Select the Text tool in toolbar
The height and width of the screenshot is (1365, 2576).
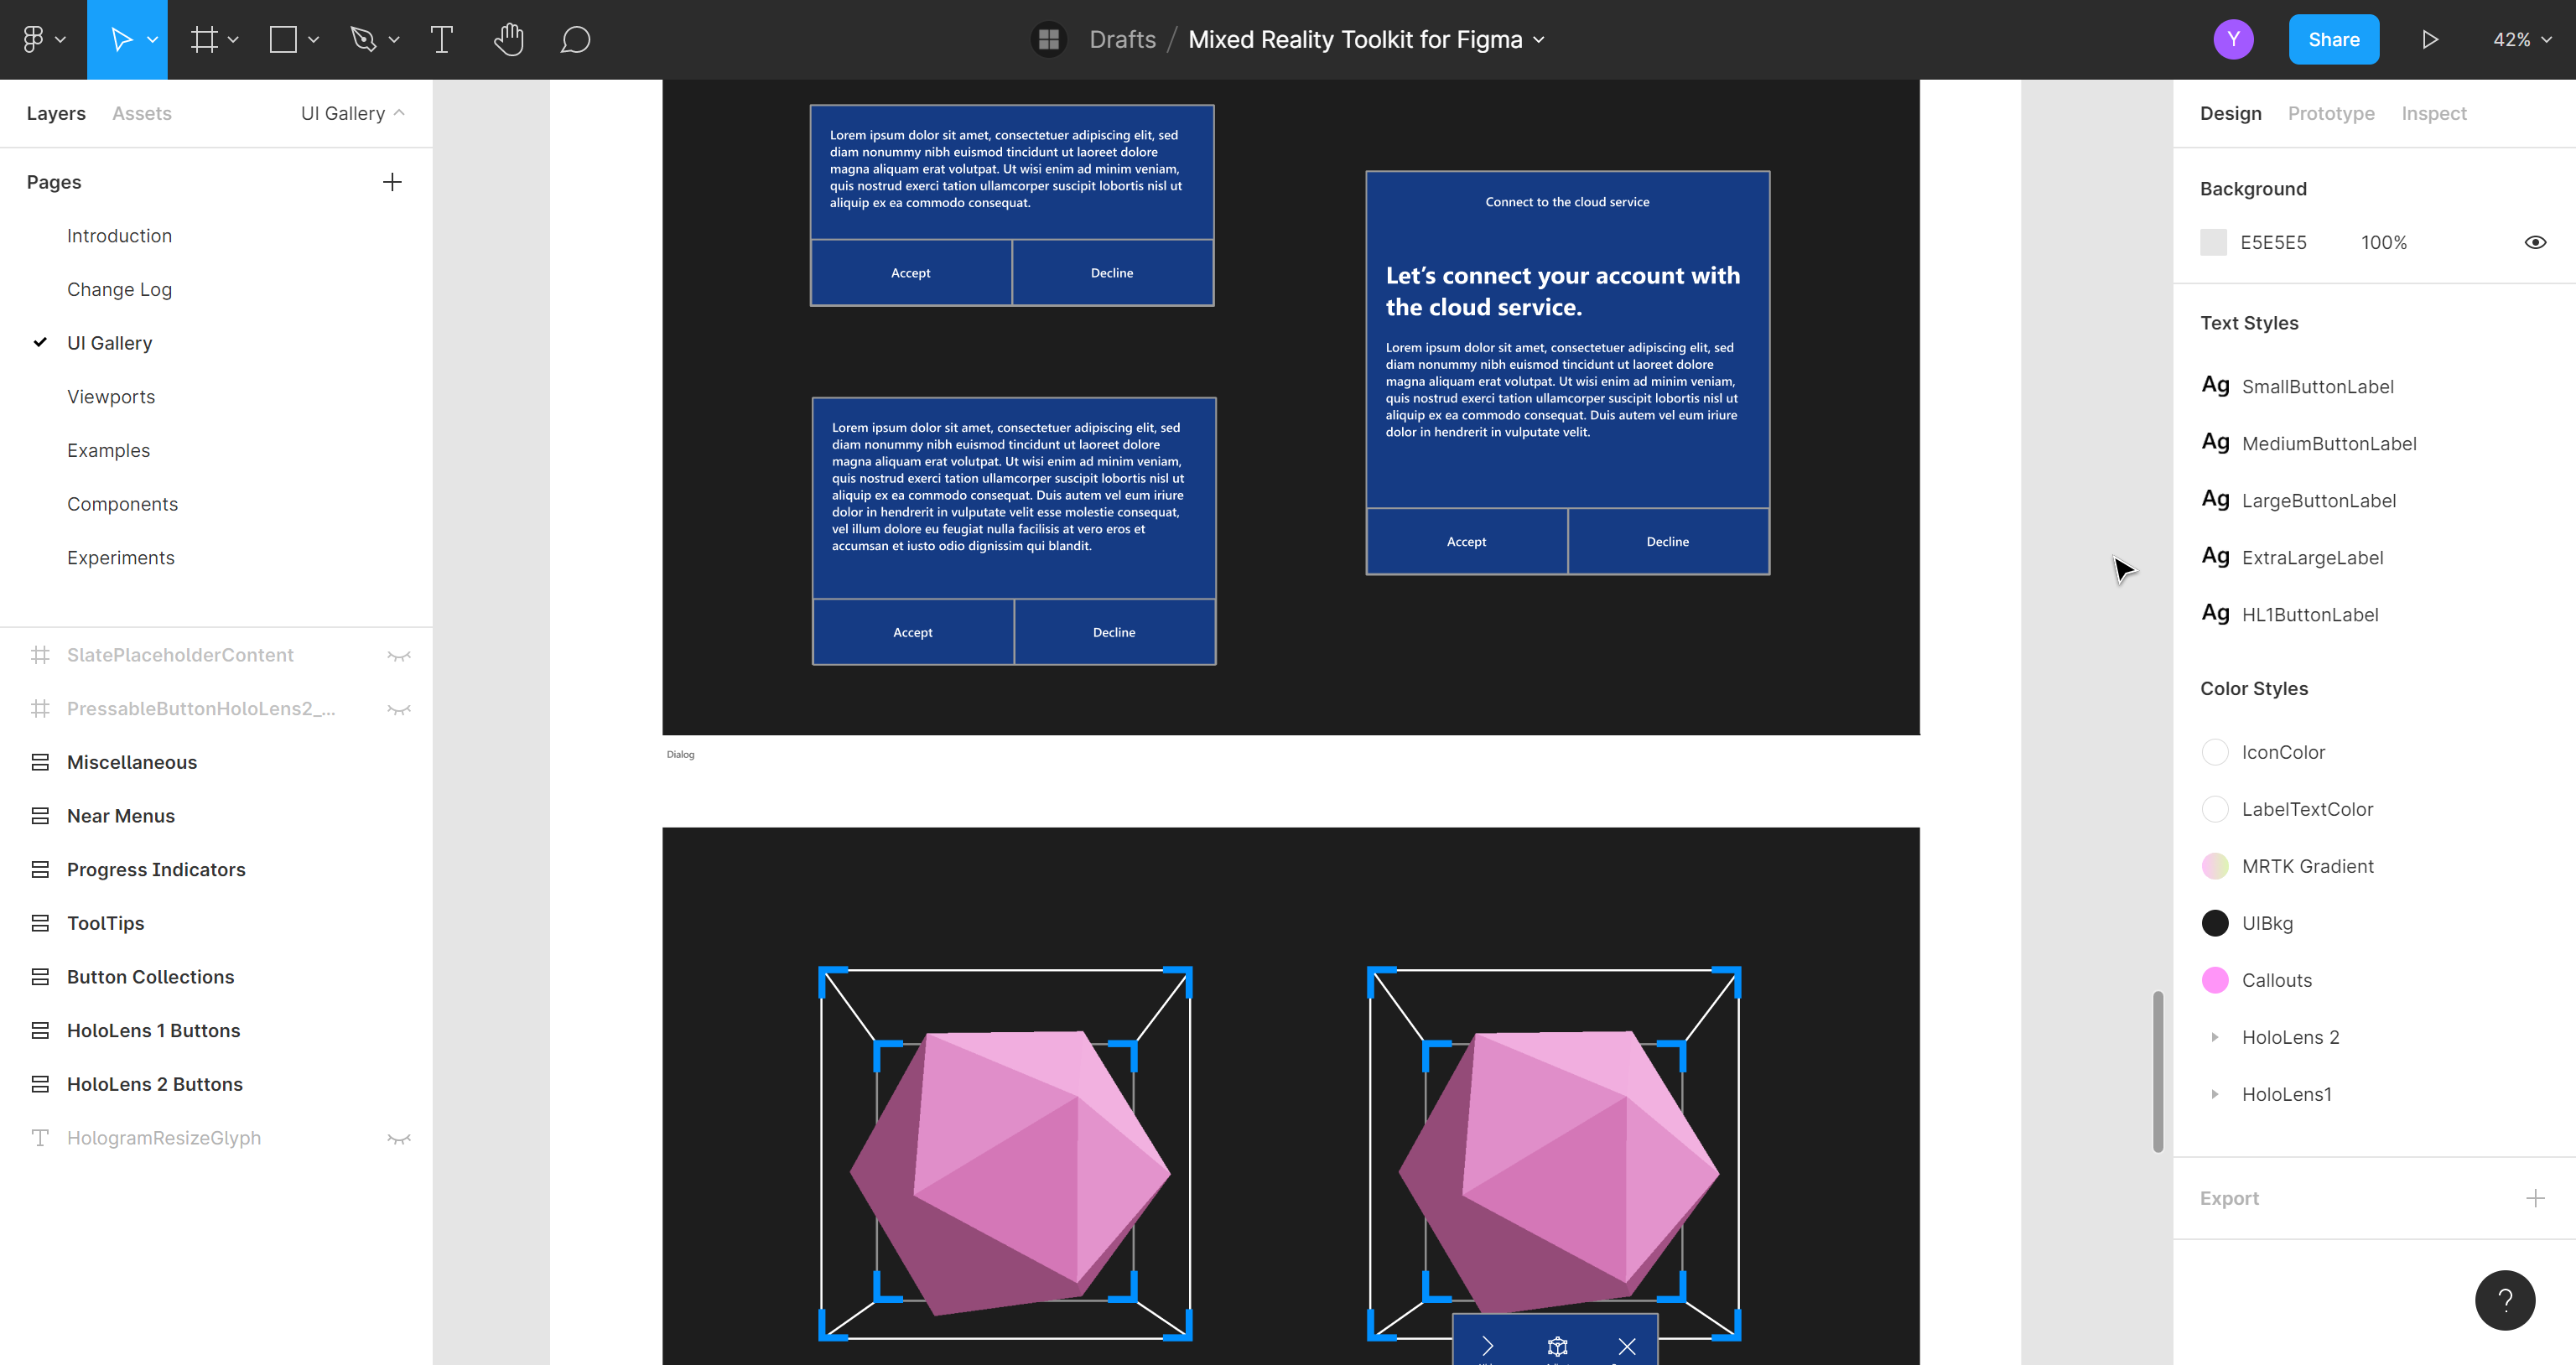[x=439, y=39]
